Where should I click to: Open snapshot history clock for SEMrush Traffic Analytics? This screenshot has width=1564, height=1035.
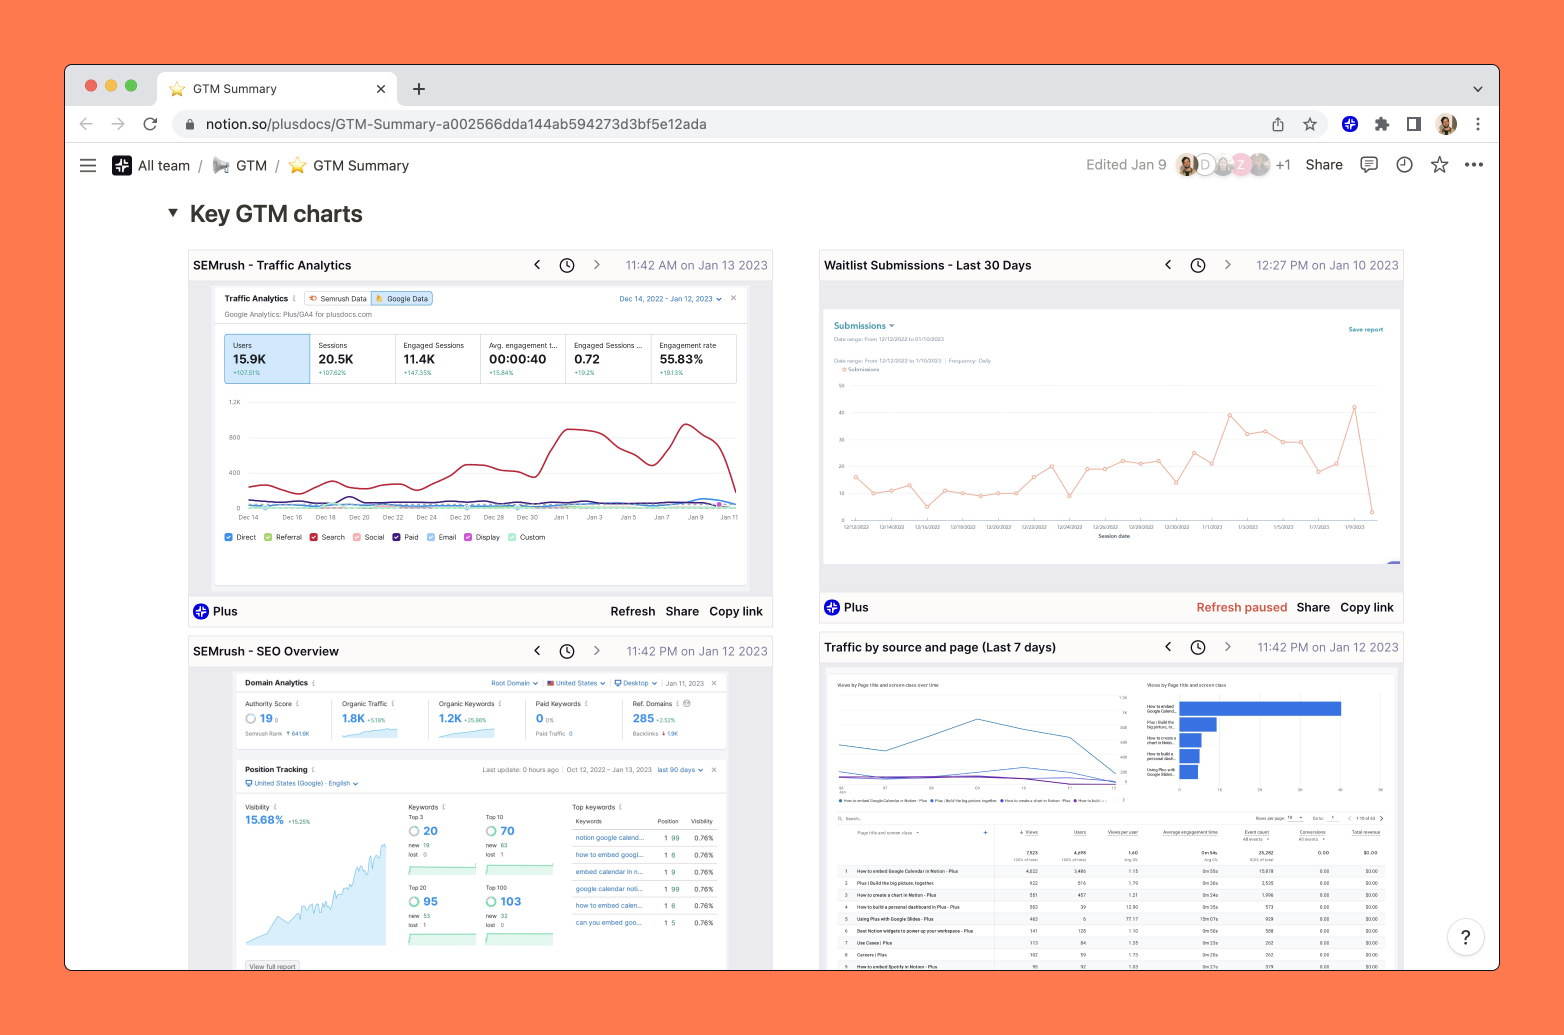click(567, 265)
